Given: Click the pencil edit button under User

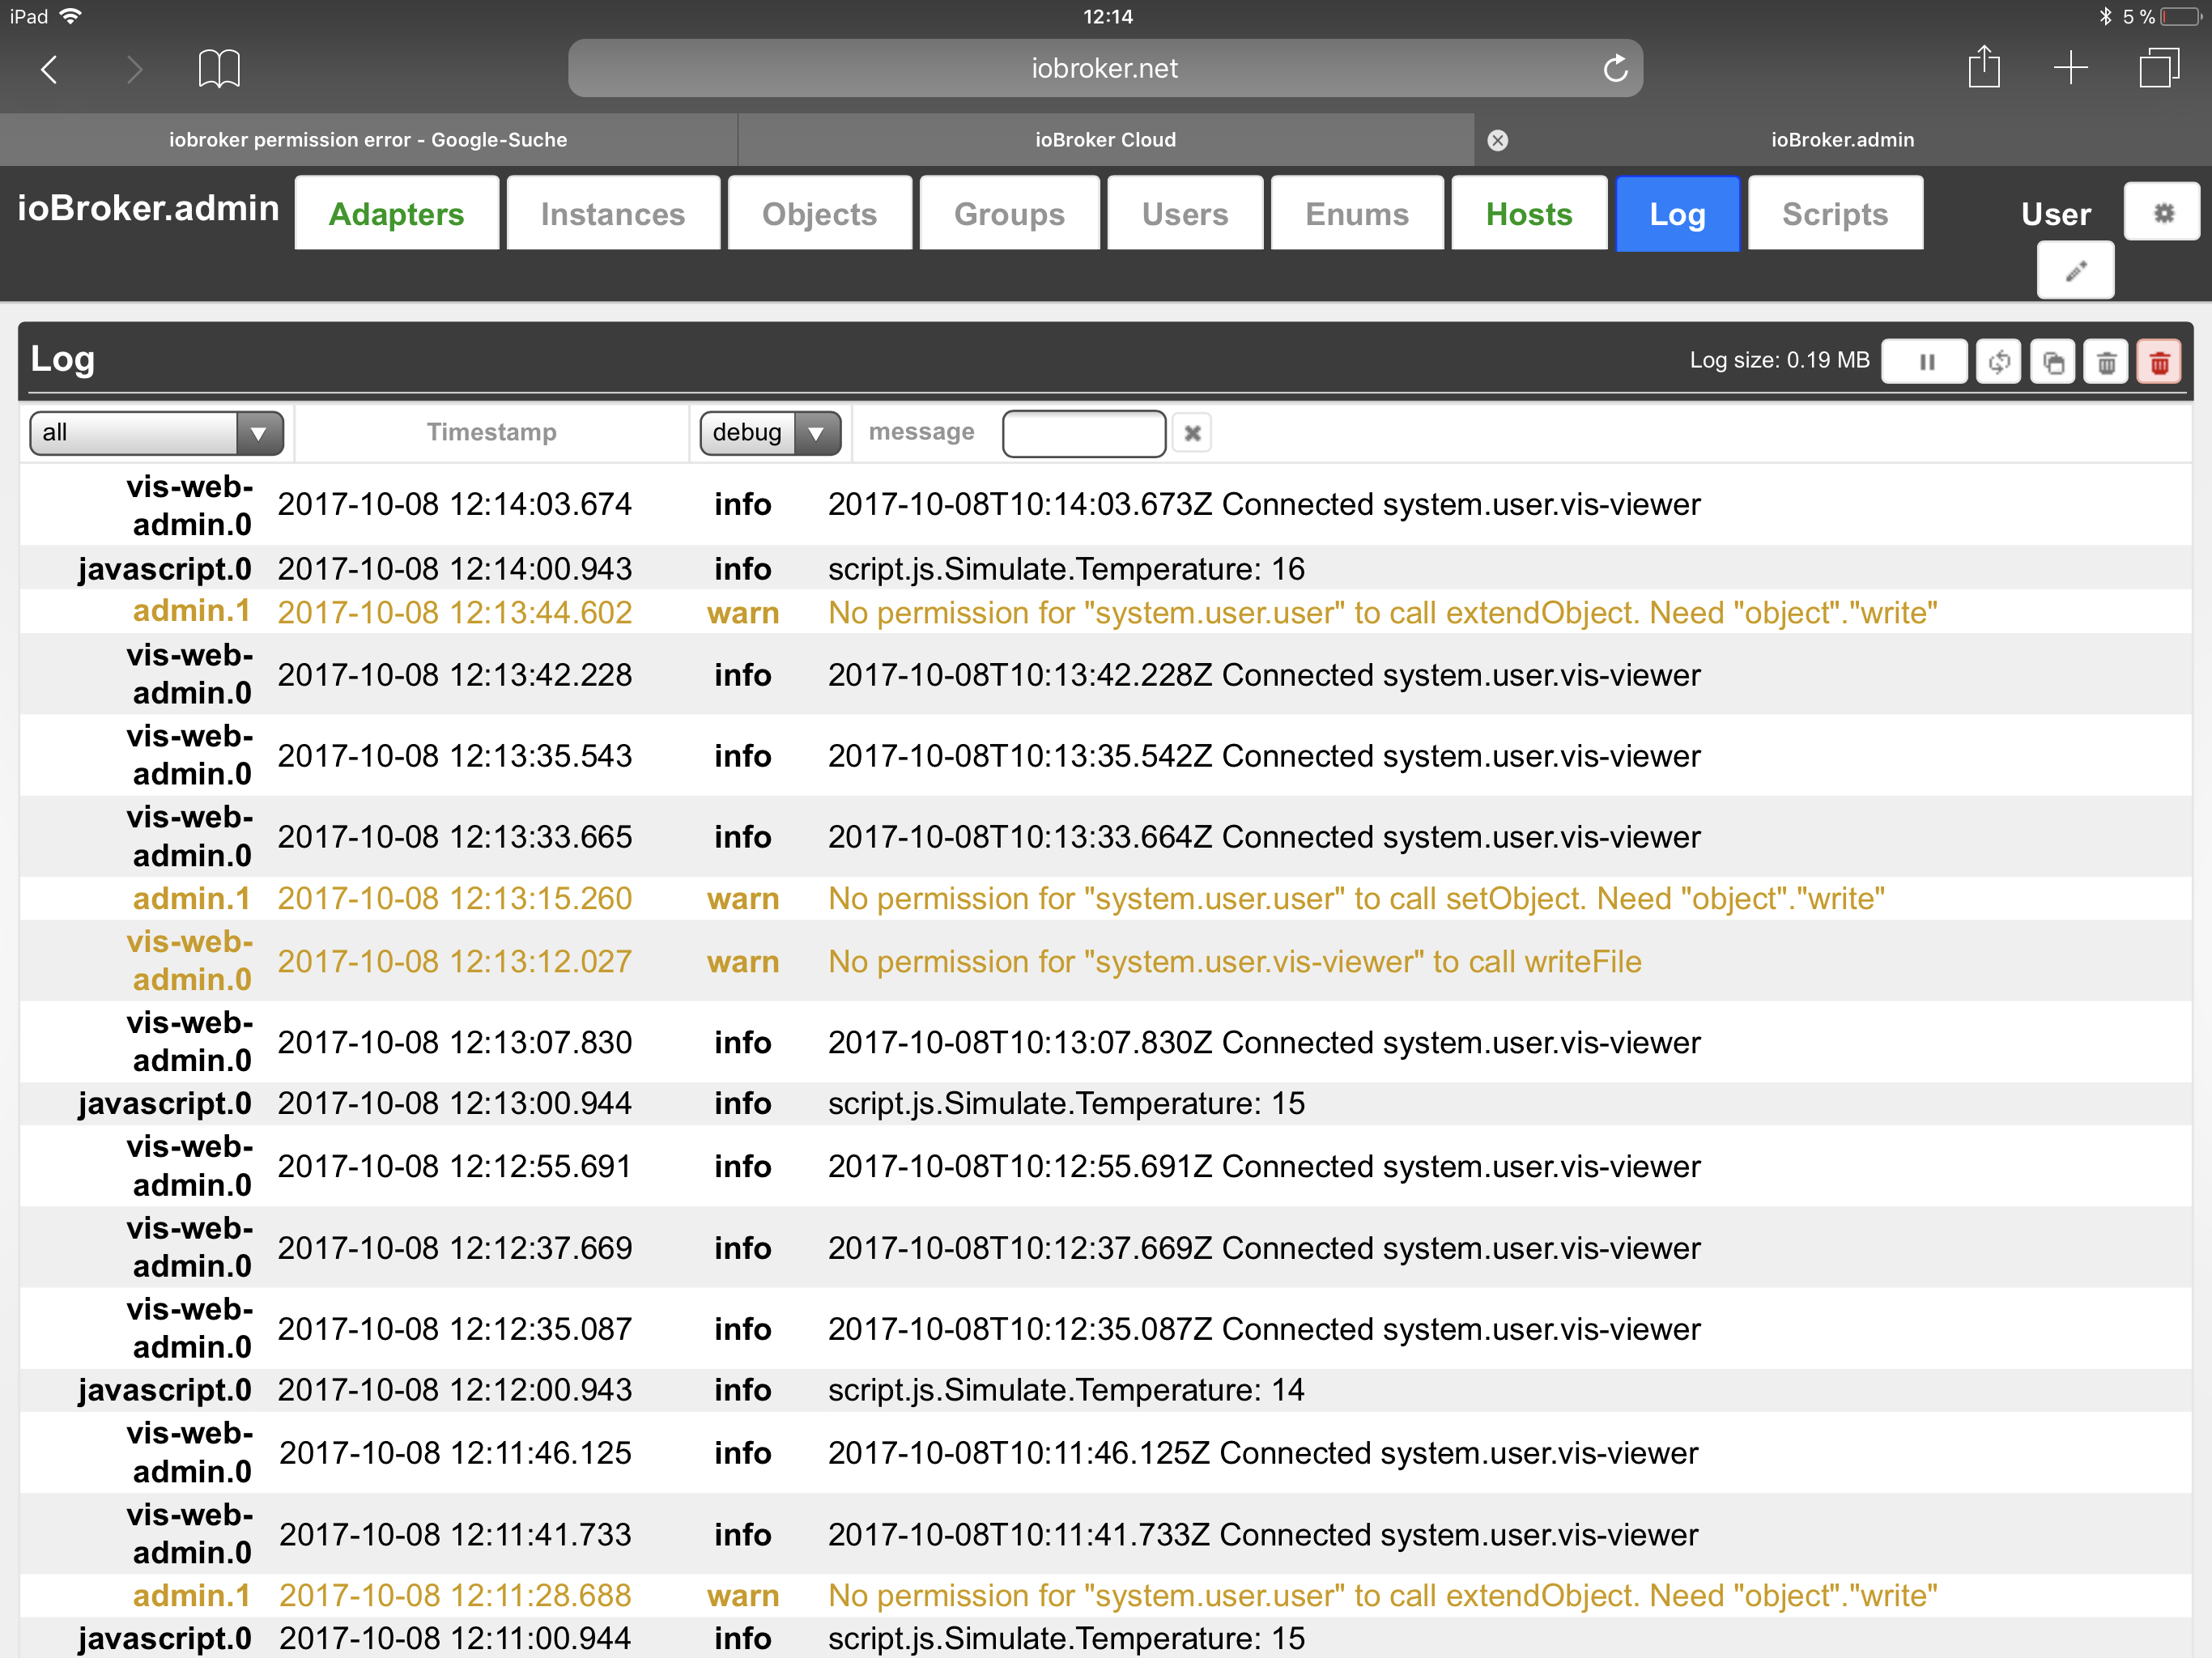Looking at the screenshot, I should click(2075, 271).
